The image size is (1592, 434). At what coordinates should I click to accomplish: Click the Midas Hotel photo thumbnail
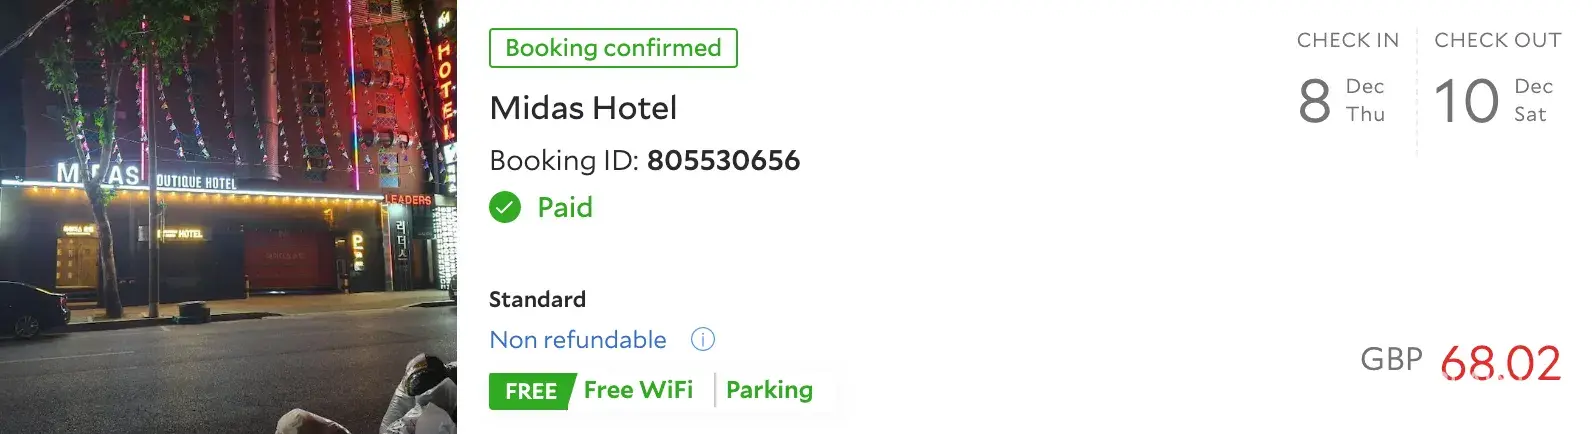(228, 217)
